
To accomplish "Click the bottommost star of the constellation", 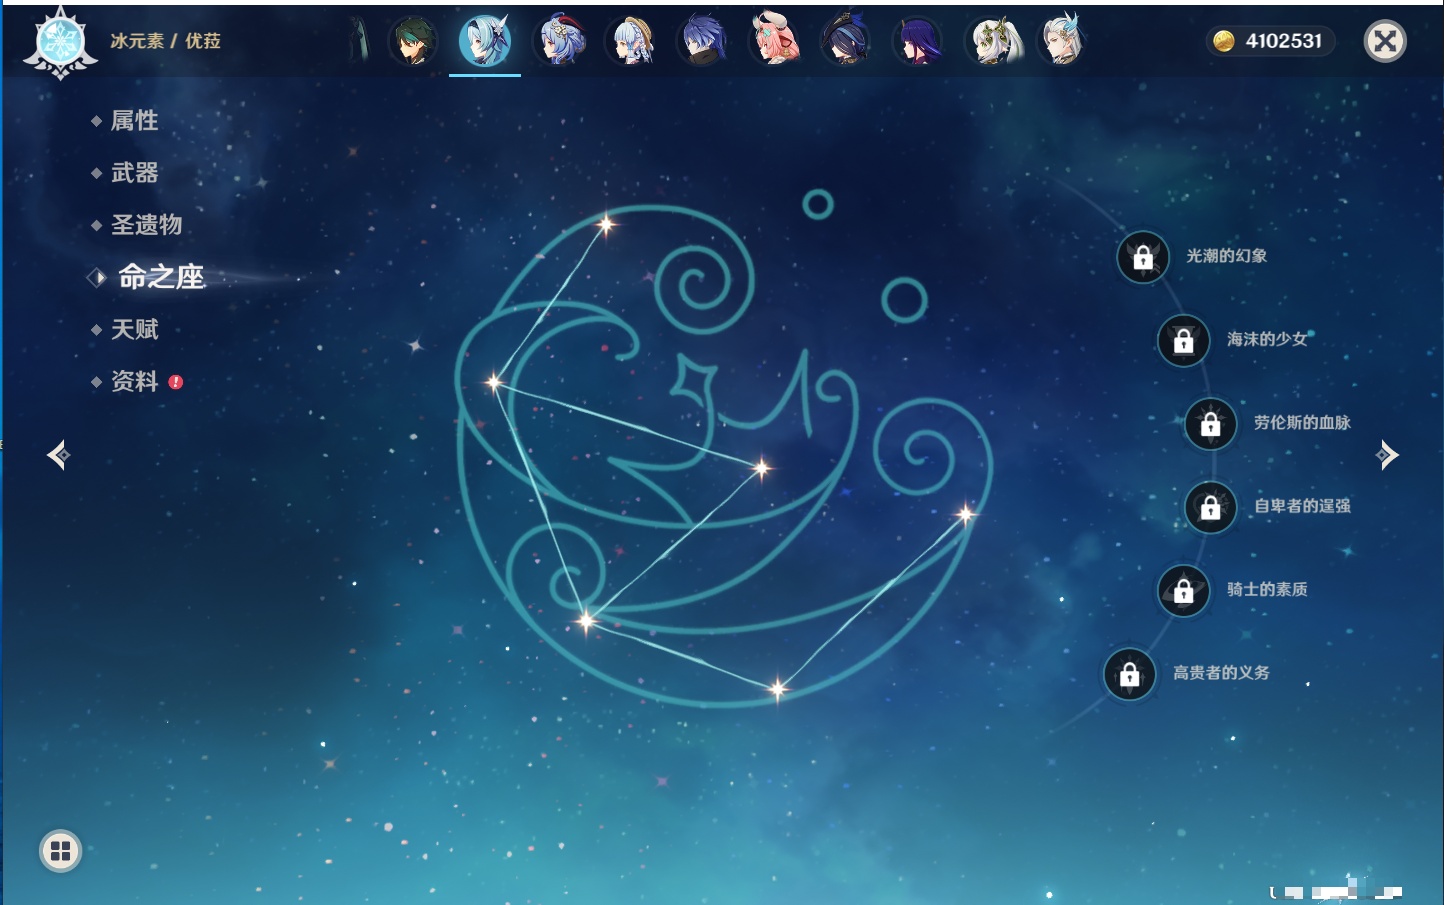I will click(778, 688).
